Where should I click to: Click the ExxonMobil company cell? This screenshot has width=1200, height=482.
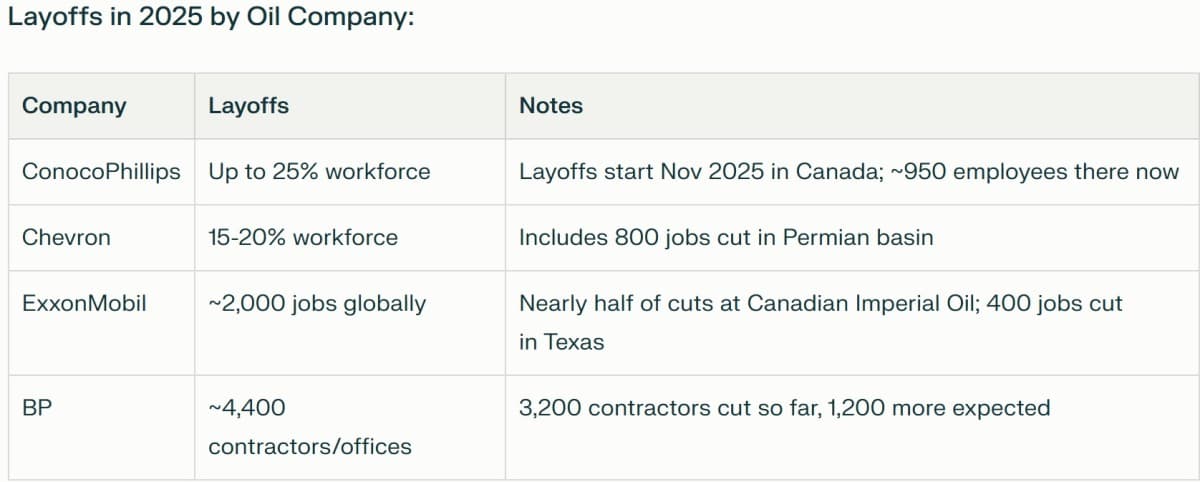click(84, 303)
